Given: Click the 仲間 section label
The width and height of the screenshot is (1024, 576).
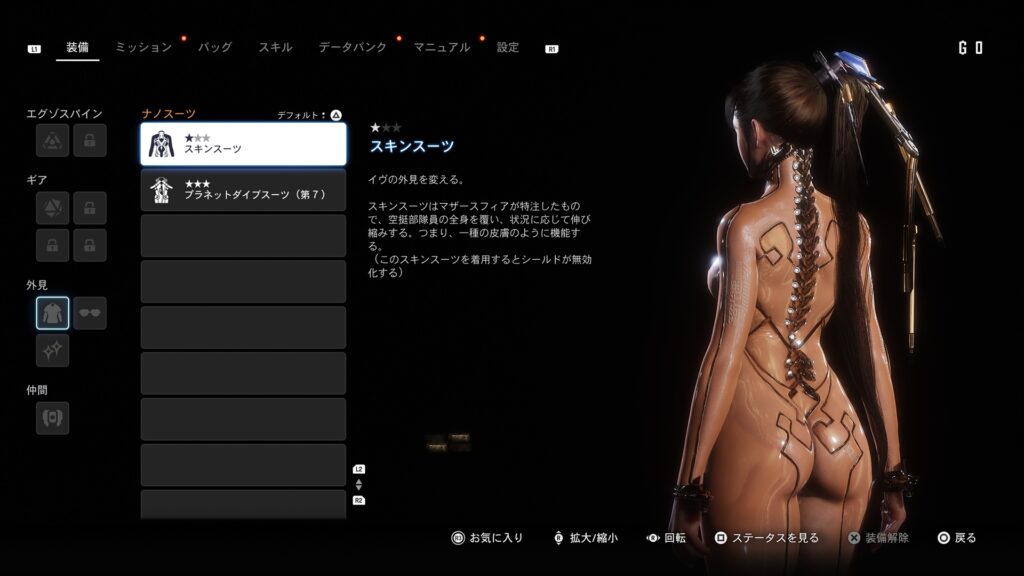Looking at the screenshot, I should coord(37,390).
